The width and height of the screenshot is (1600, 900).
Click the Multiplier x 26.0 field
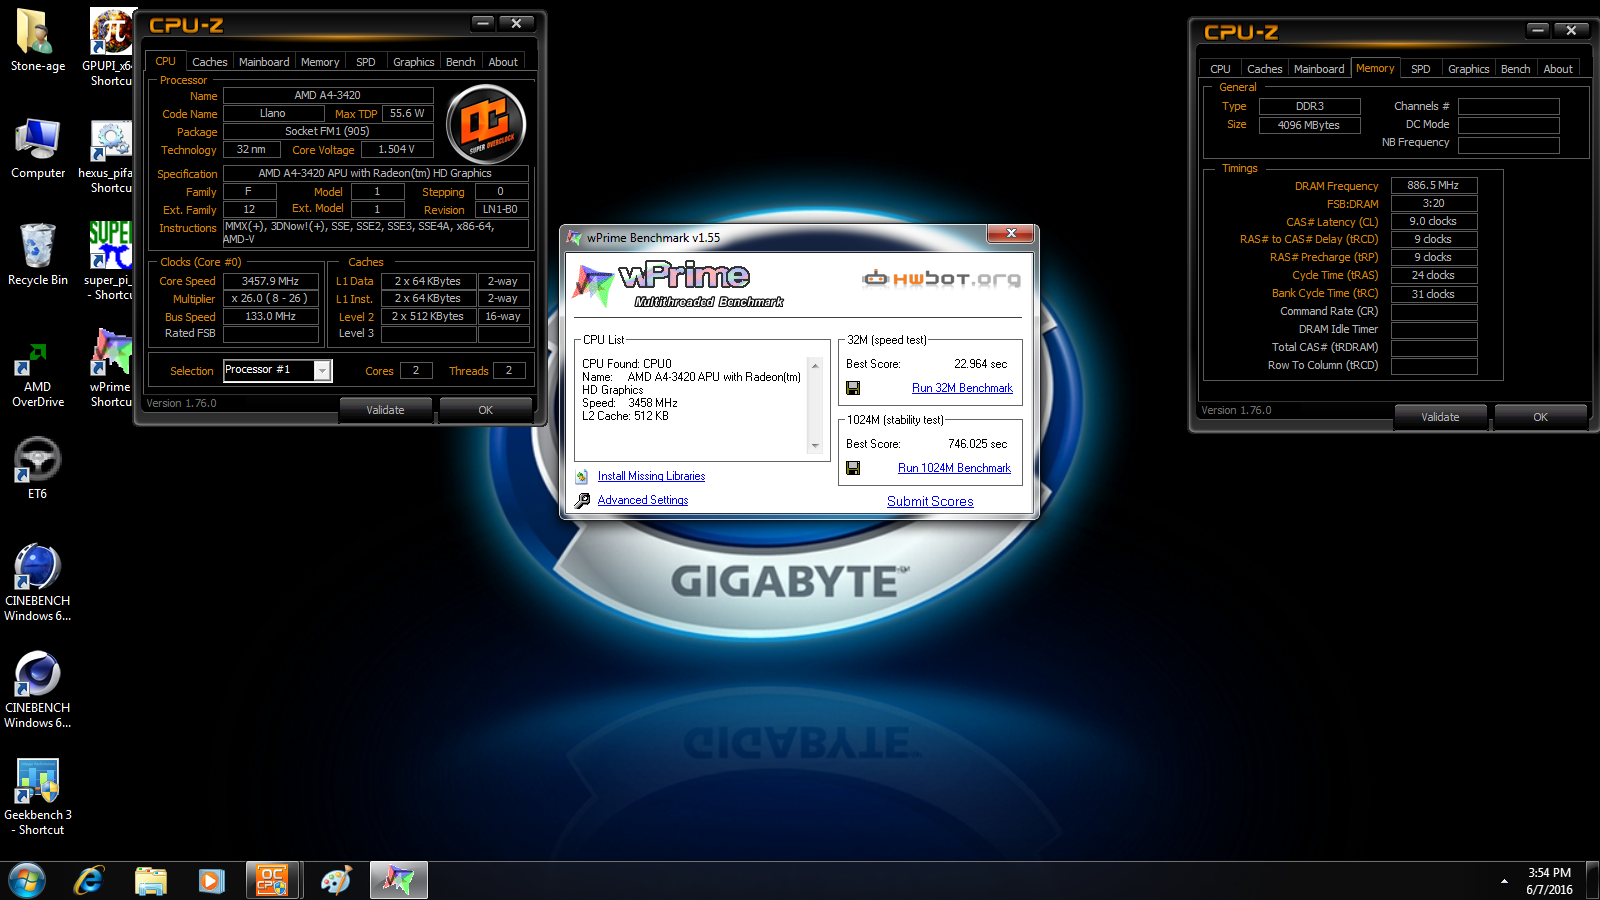(270, 298)
